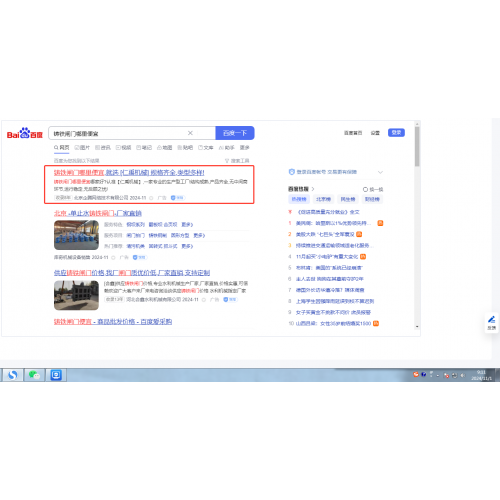Open the 百度首页 link
The image size is (500, 500).
(353, 133)
